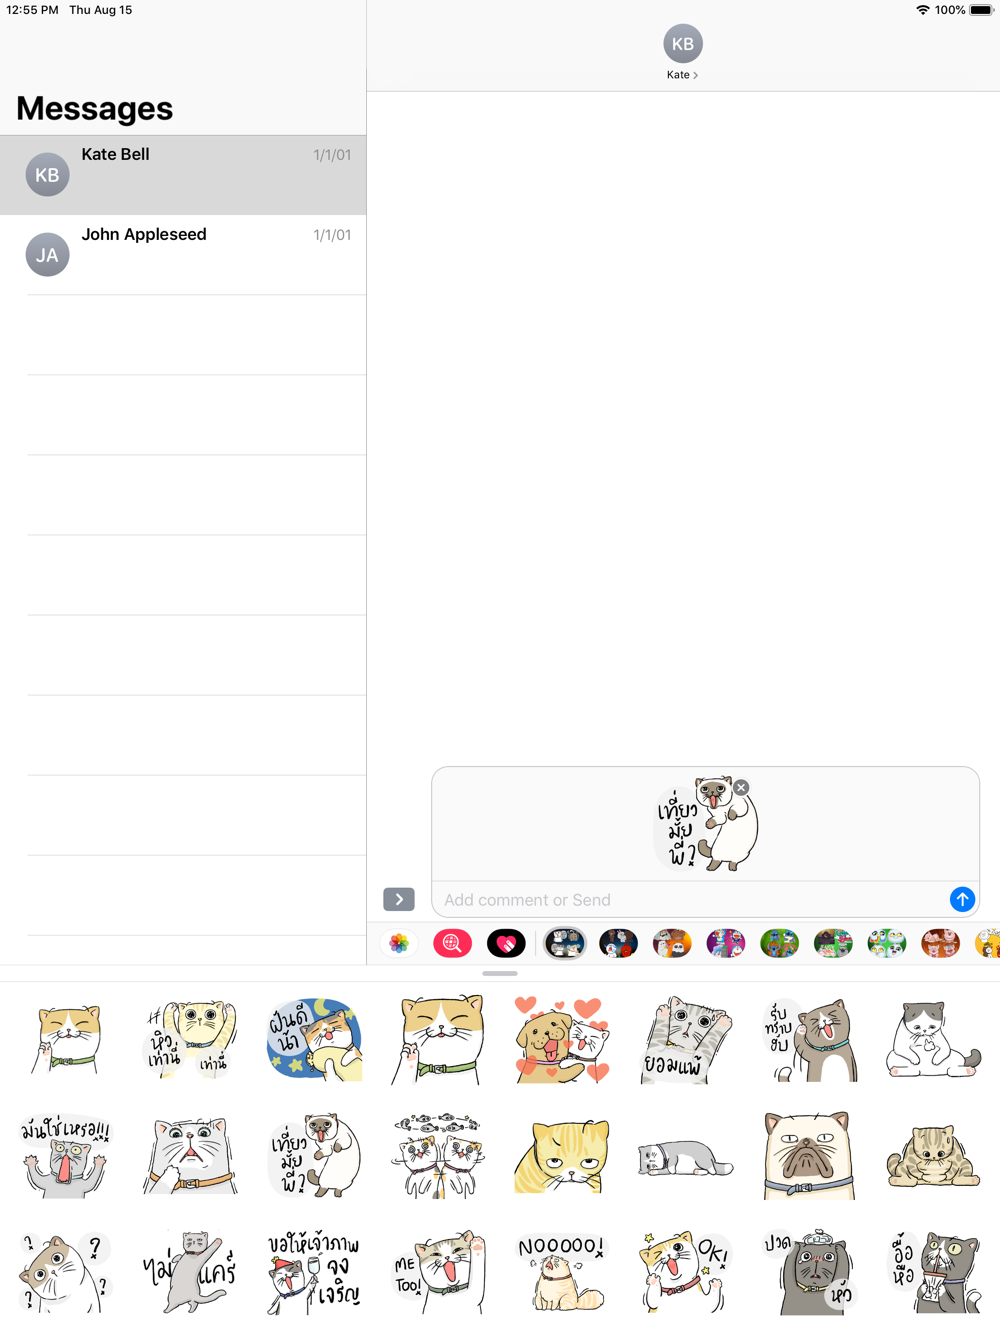Pull the sticker drawer grabber handle
The height and width of the screenshot is (1334, 1000).
point(500,973)
